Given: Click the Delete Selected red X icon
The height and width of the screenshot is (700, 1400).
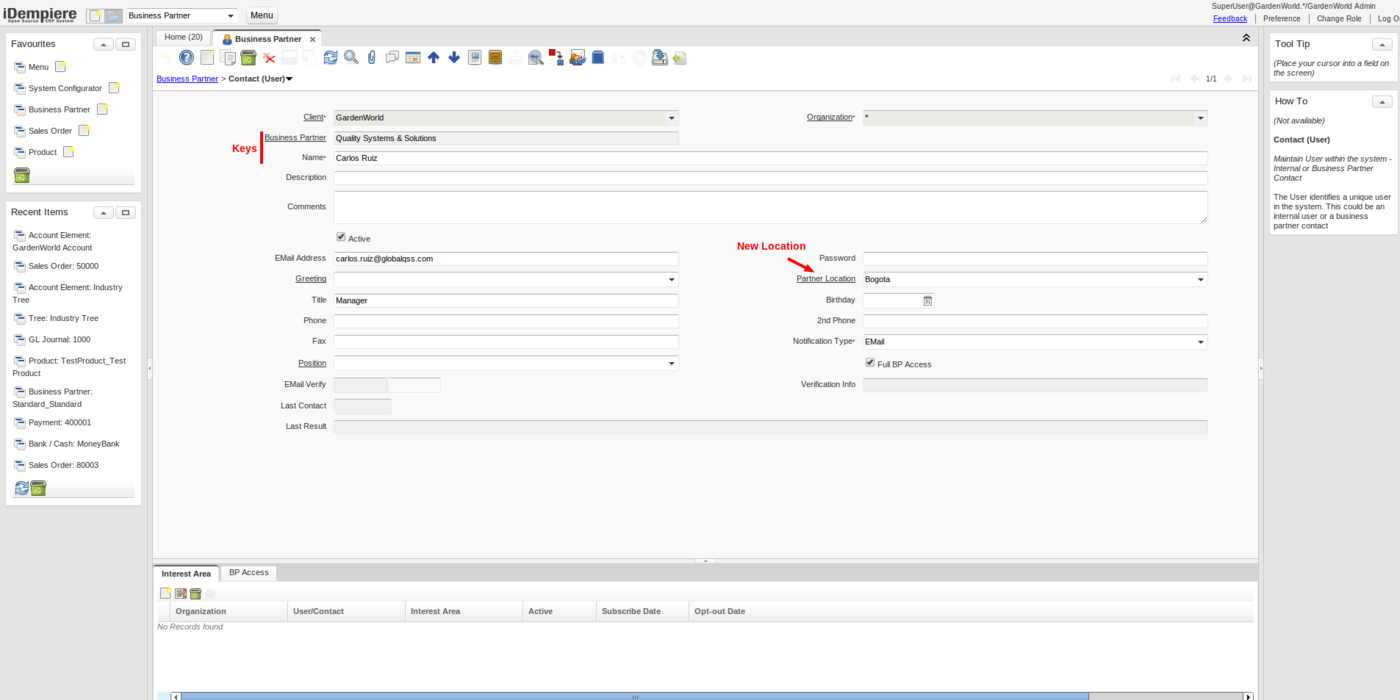Looking at the screenshot, I should coord(269,58).
